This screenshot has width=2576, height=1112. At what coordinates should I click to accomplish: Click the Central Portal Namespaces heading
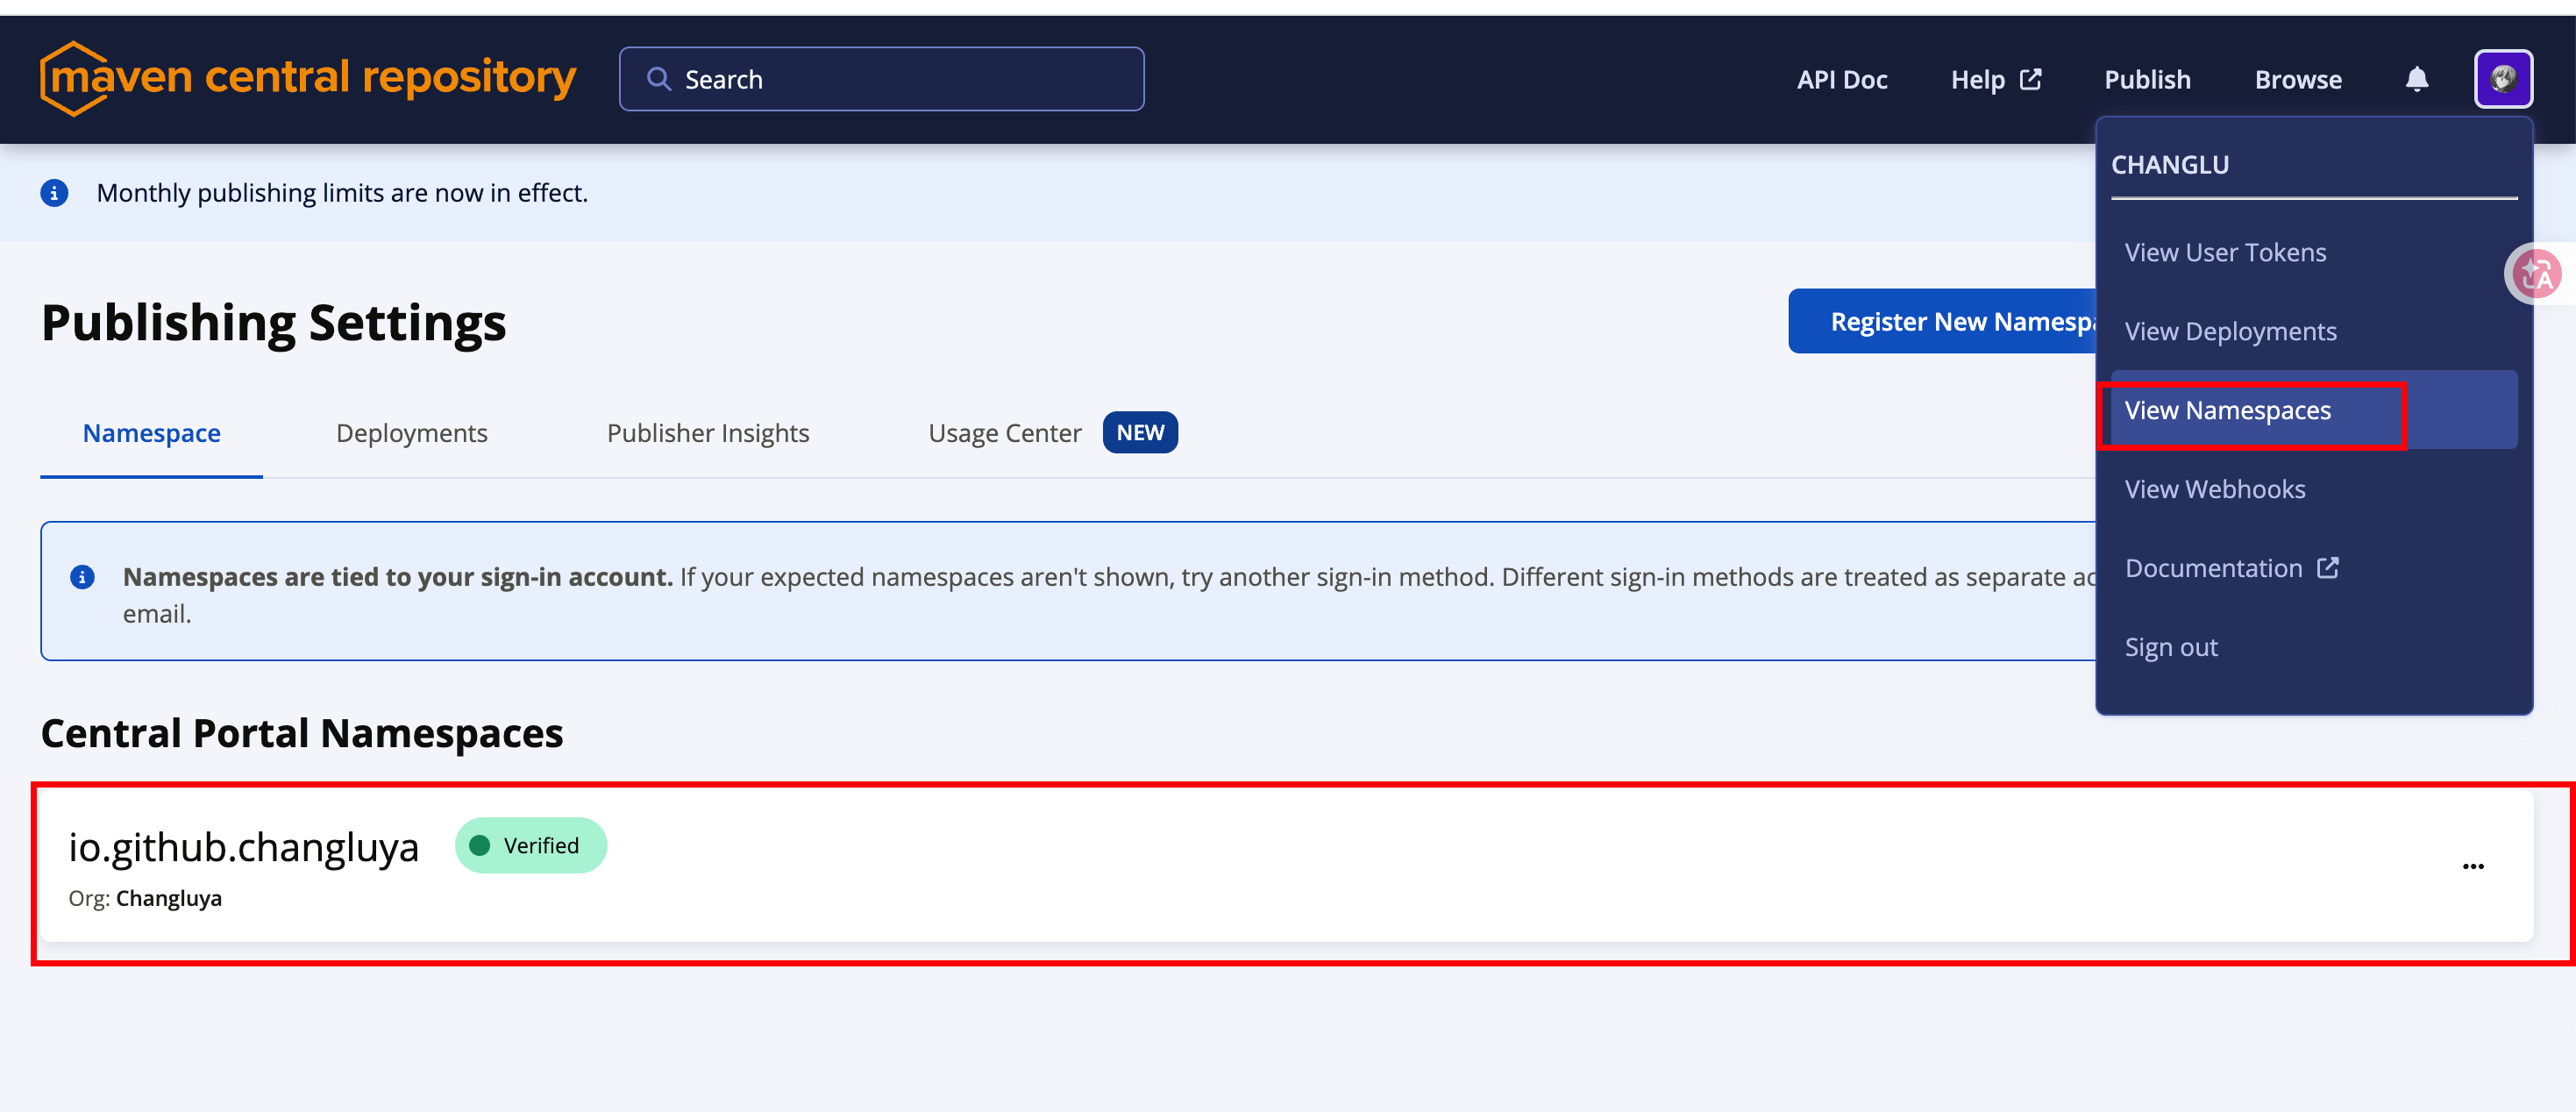302,733
